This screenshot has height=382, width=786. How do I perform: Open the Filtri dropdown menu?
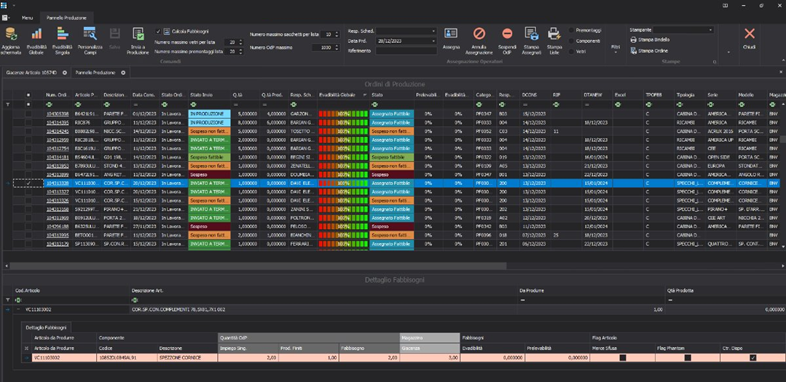point(616,49)
